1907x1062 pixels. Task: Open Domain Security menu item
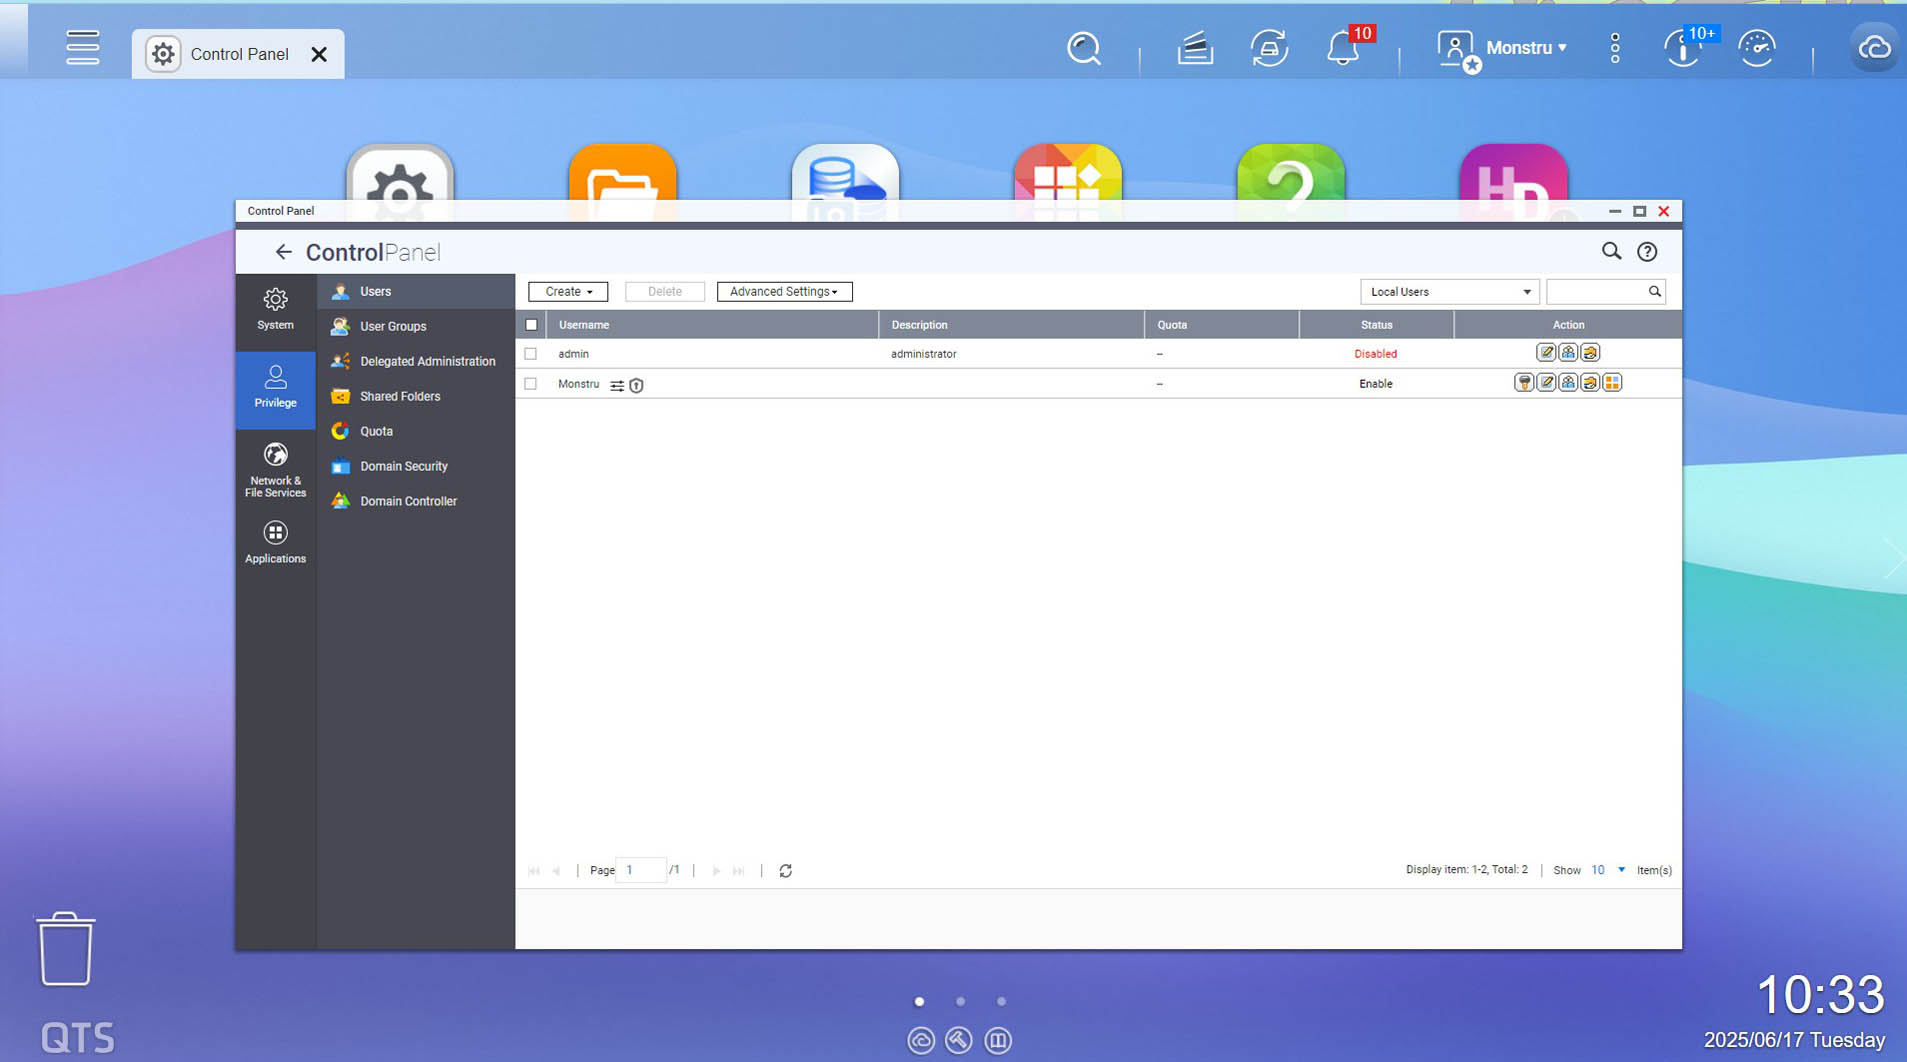416,466
